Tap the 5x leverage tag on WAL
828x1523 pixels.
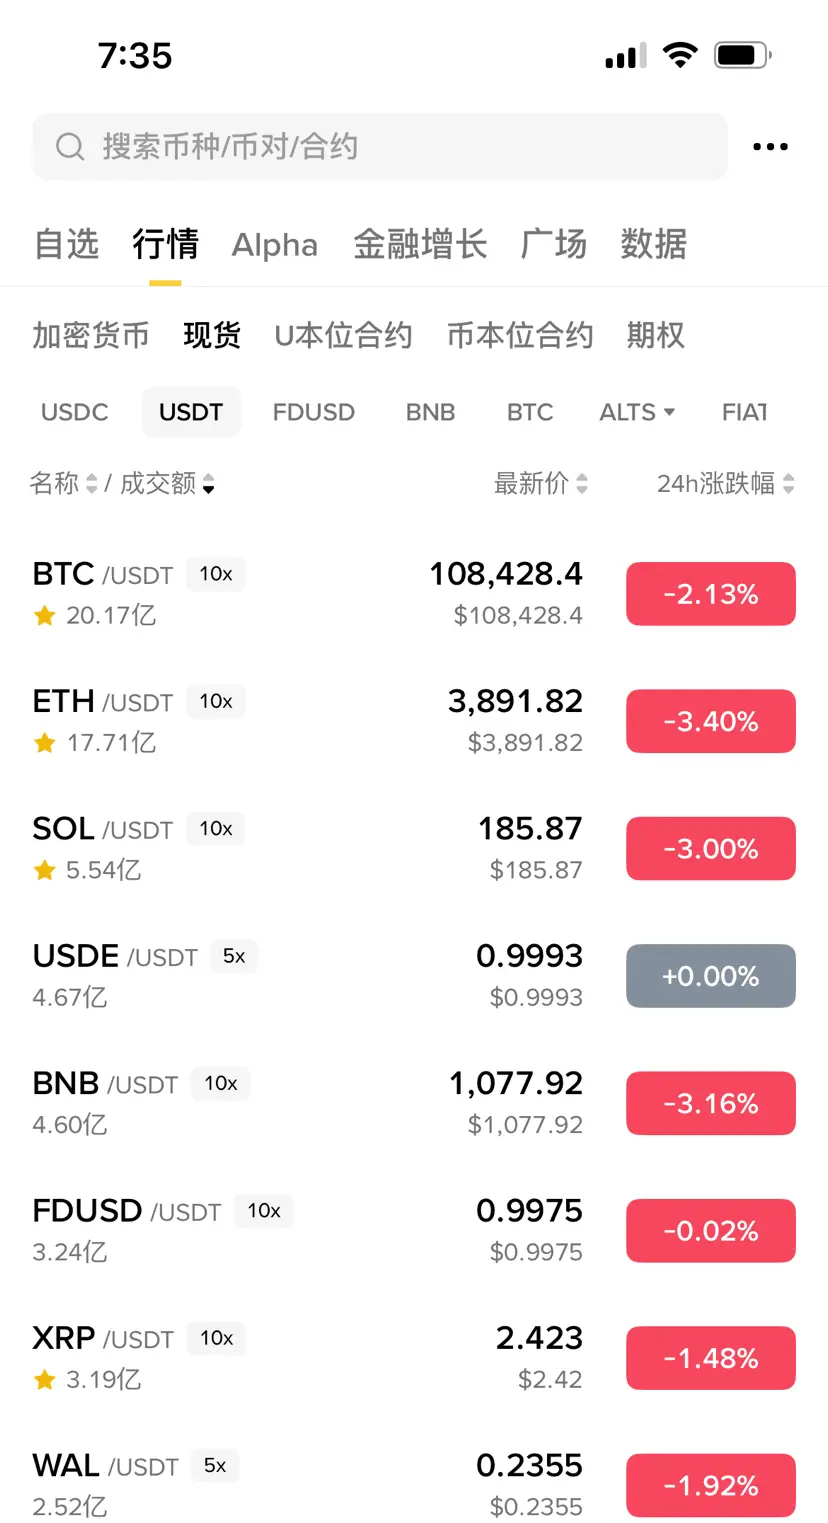(215, 1466)
